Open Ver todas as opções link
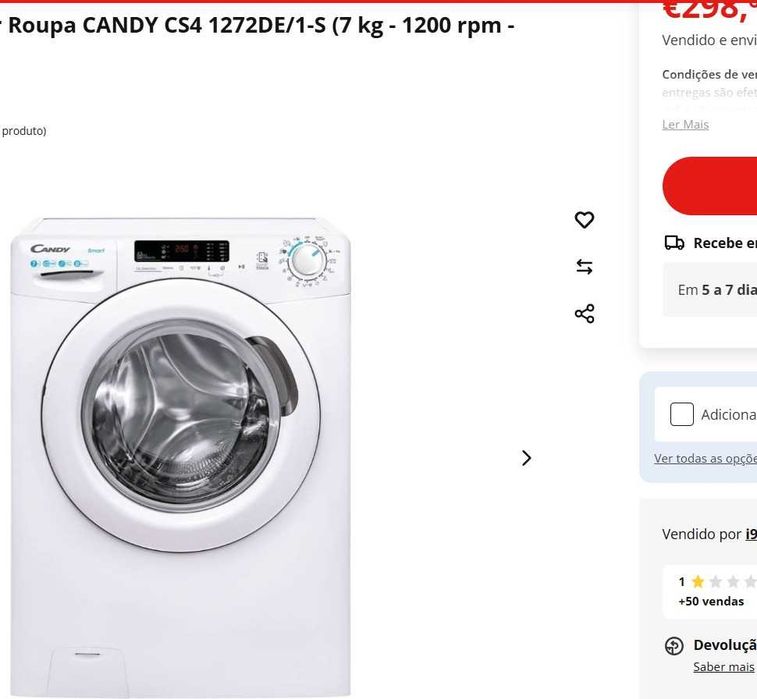 (704, 459)
